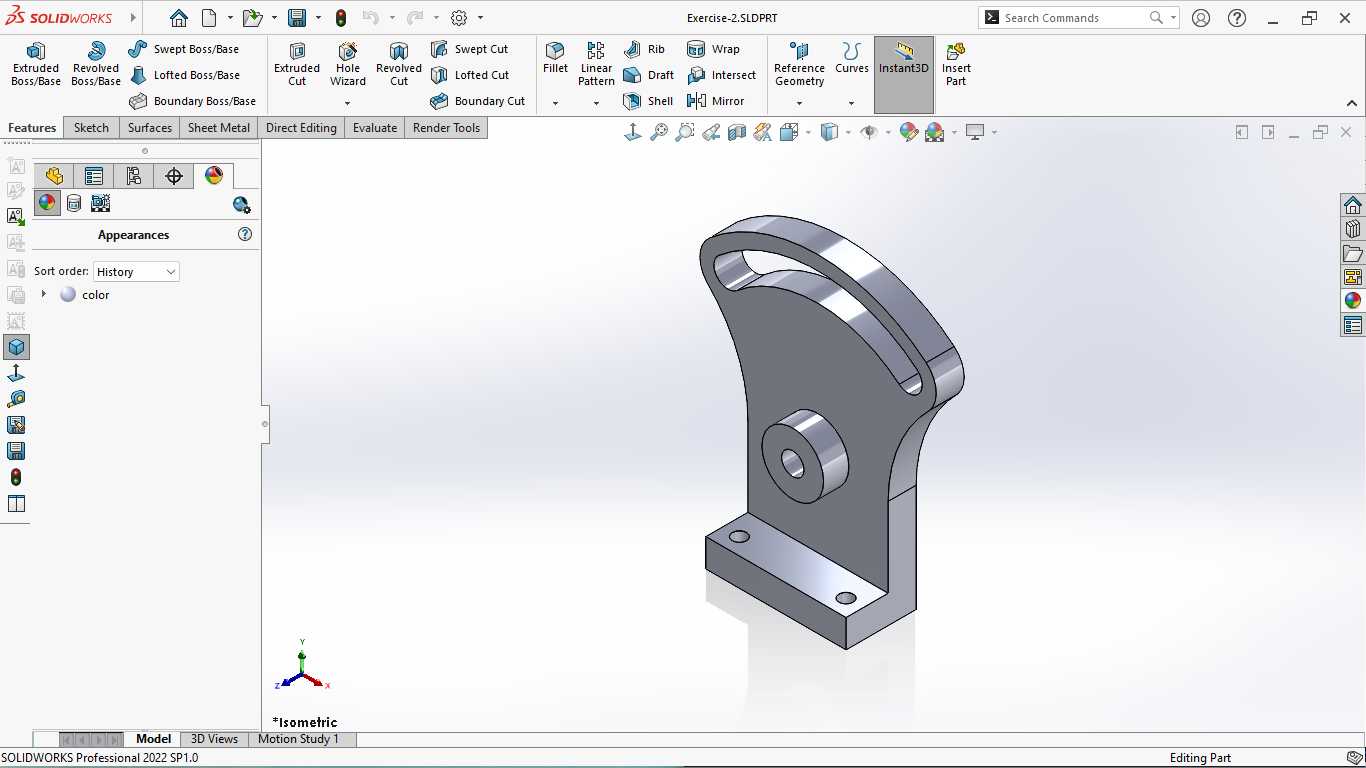This screenshot has height=768, width=1366.
Task: Open the Hole Wizard
Action: [x=348, y=64]
